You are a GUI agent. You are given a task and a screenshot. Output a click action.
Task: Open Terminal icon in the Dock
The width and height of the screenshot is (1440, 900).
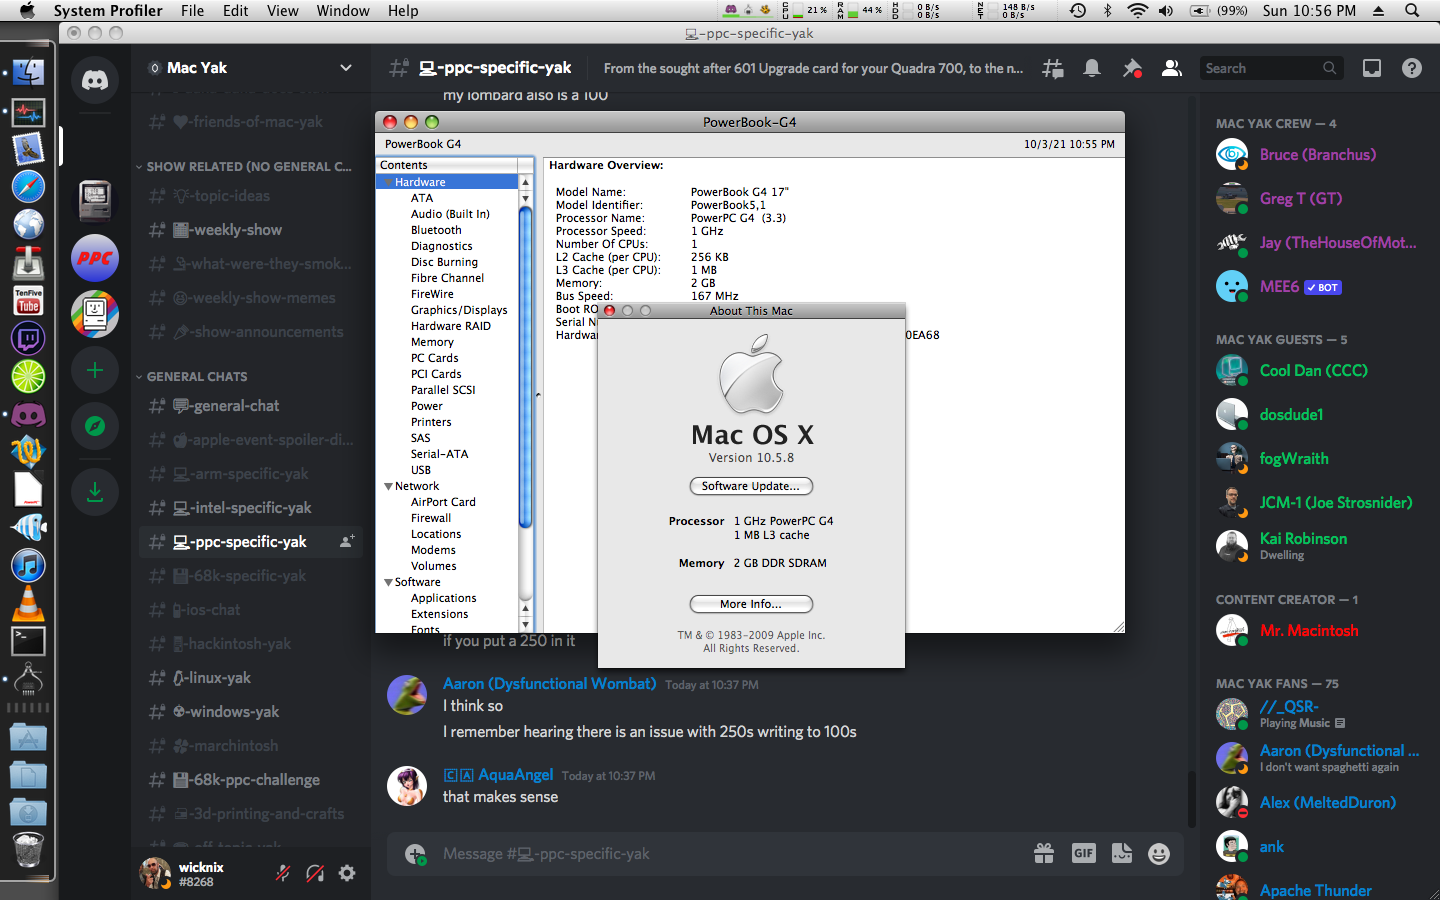(28, 641)
